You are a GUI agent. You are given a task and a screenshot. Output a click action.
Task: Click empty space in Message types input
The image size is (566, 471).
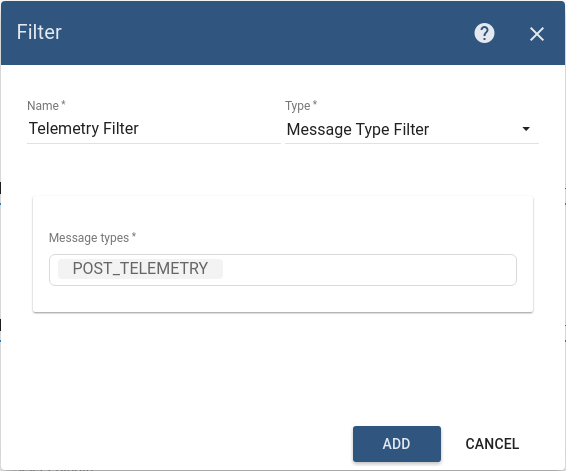(x=368, y=270)
